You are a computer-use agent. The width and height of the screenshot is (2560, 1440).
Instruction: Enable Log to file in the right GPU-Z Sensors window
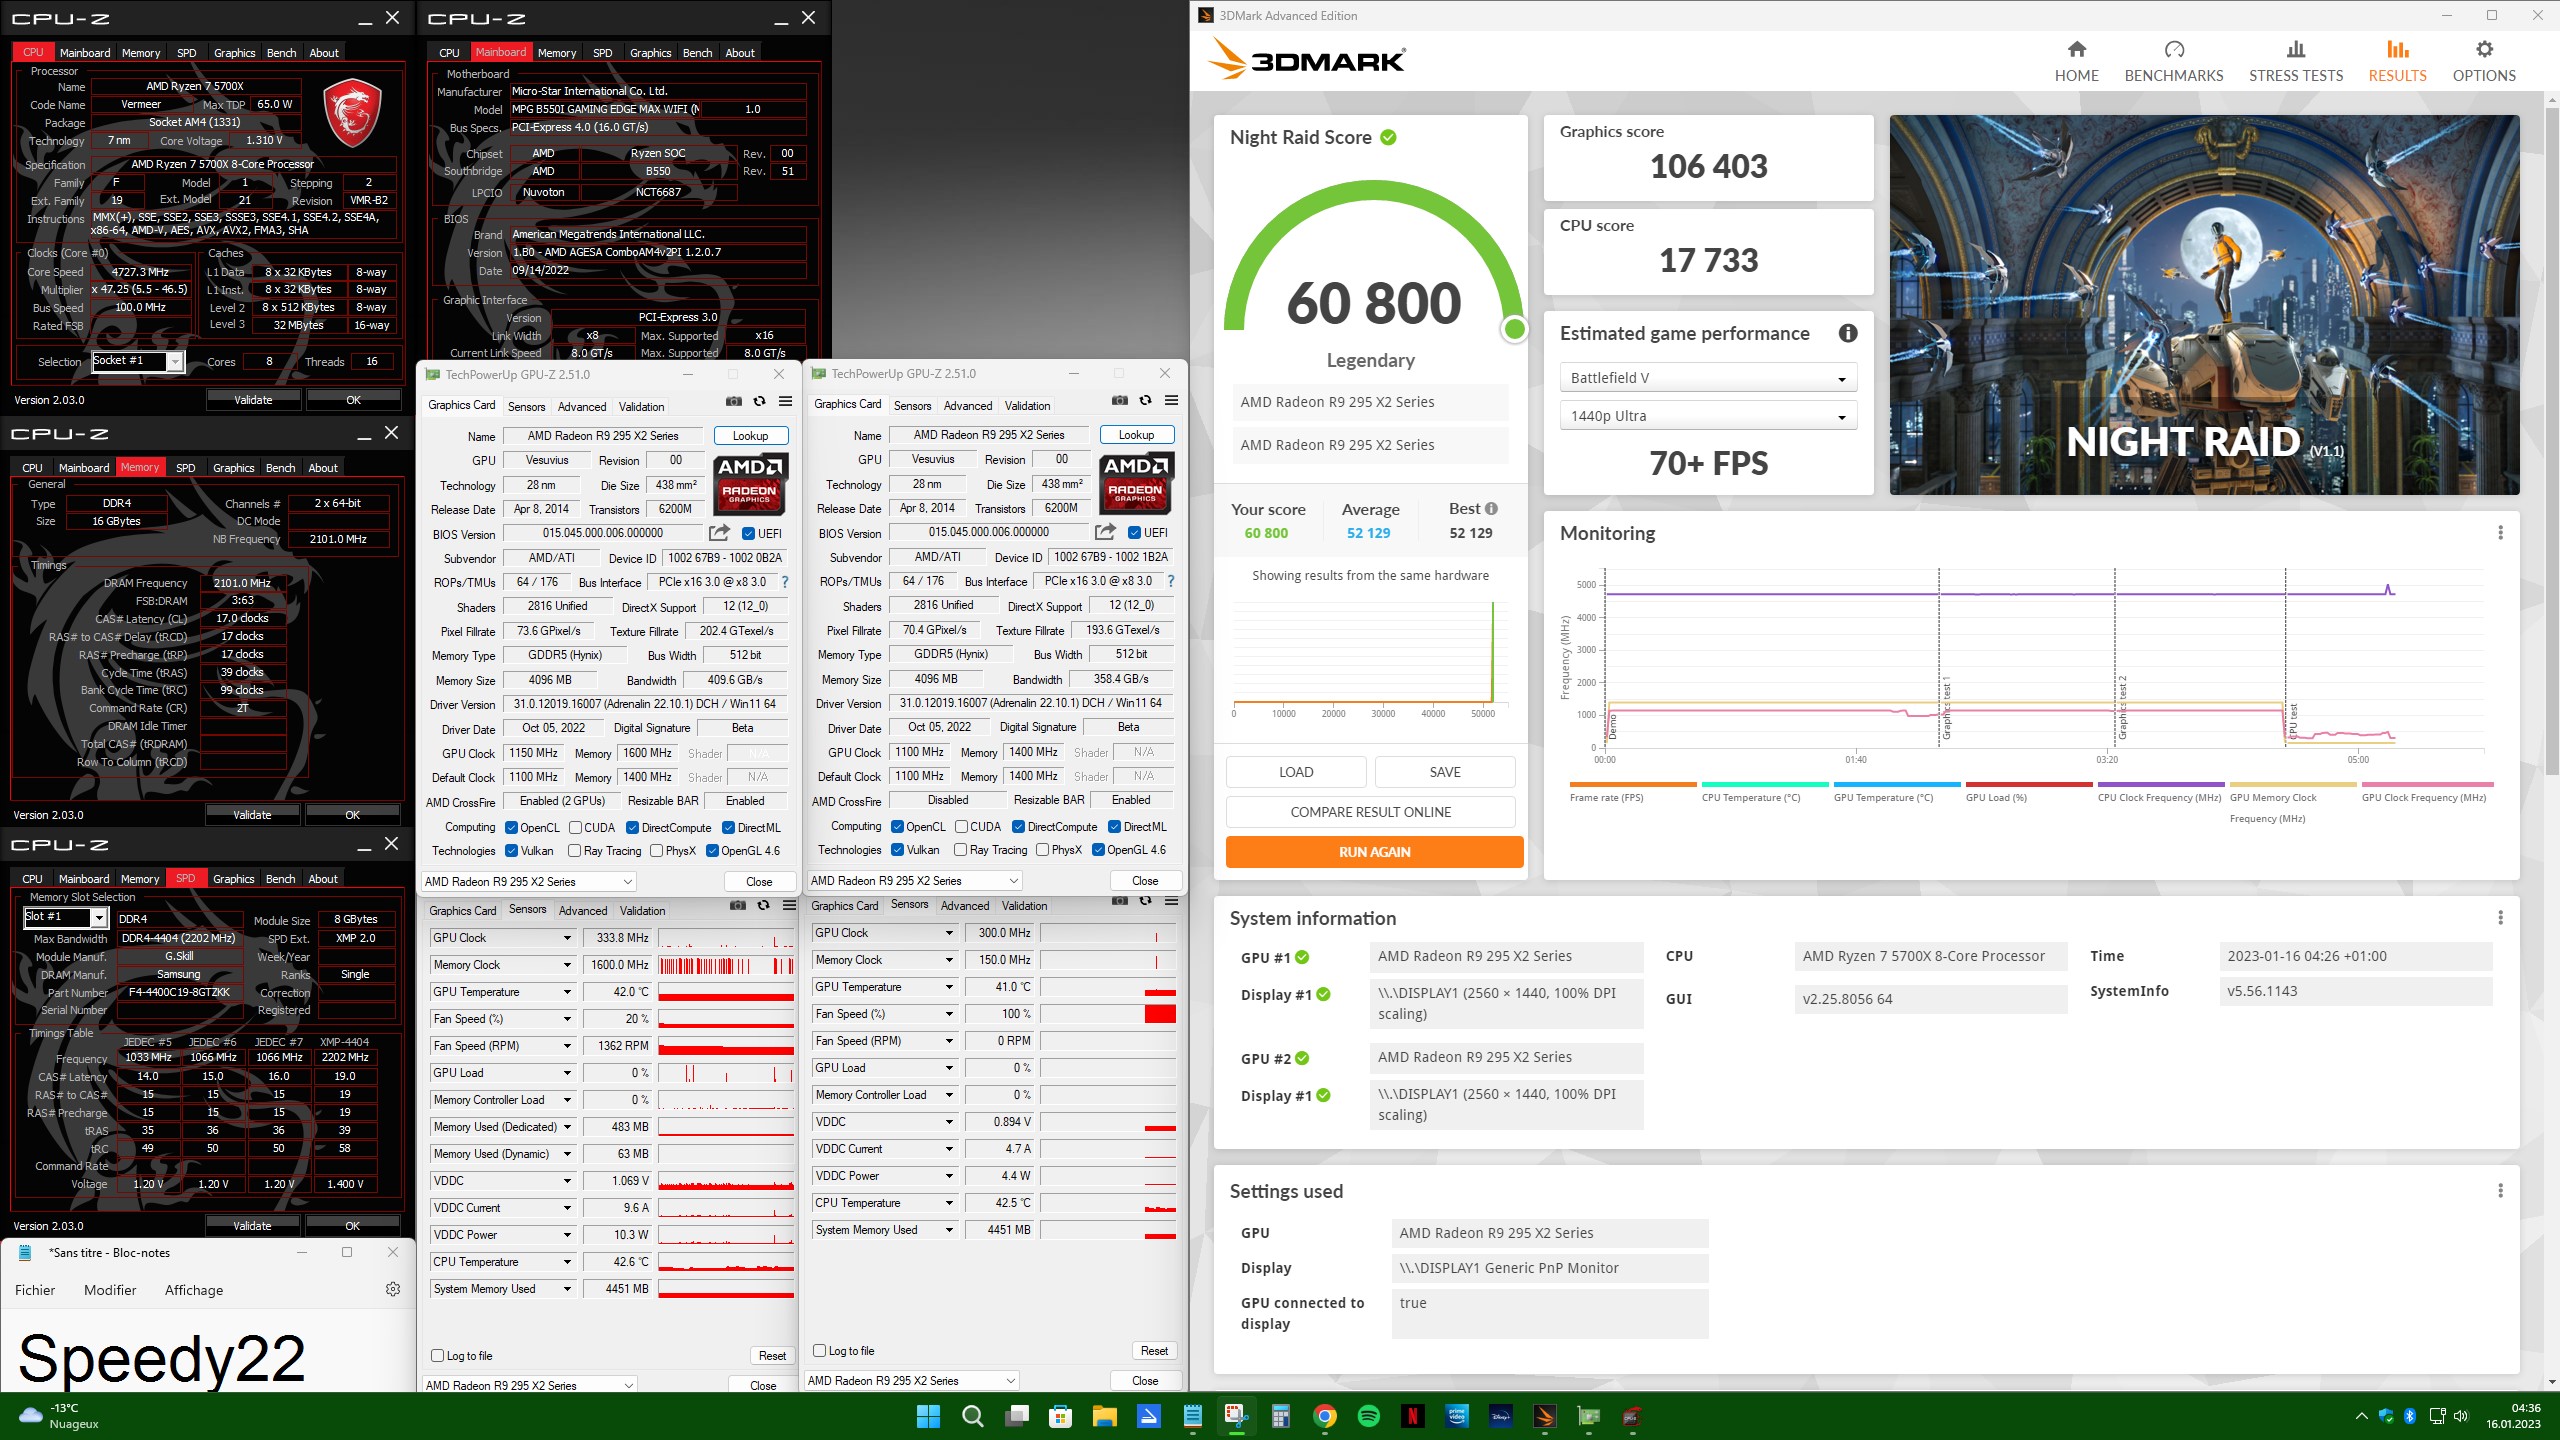819,1351
